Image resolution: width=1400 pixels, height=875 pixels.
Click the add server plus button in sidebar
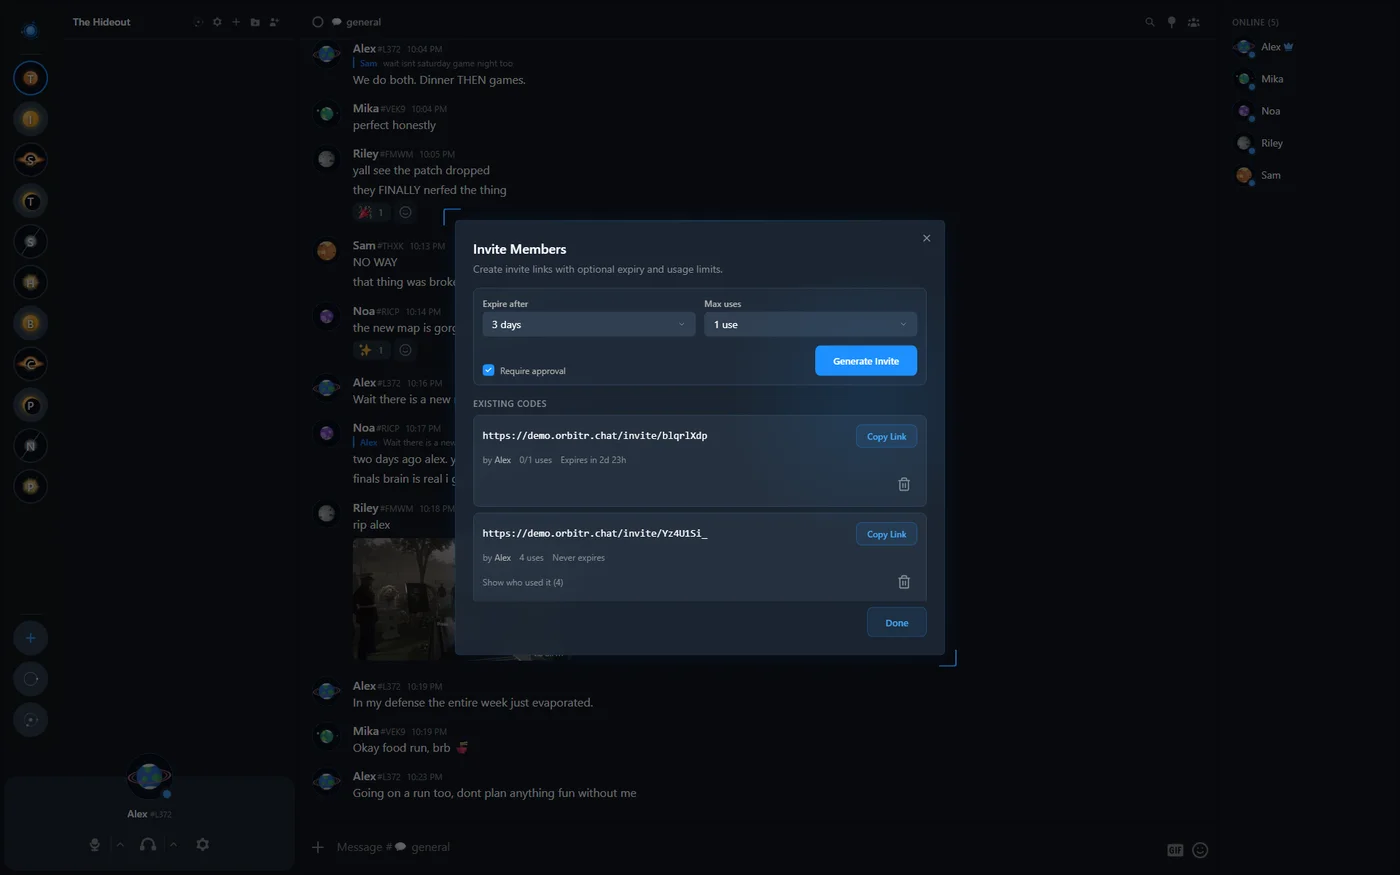point(30,638)
